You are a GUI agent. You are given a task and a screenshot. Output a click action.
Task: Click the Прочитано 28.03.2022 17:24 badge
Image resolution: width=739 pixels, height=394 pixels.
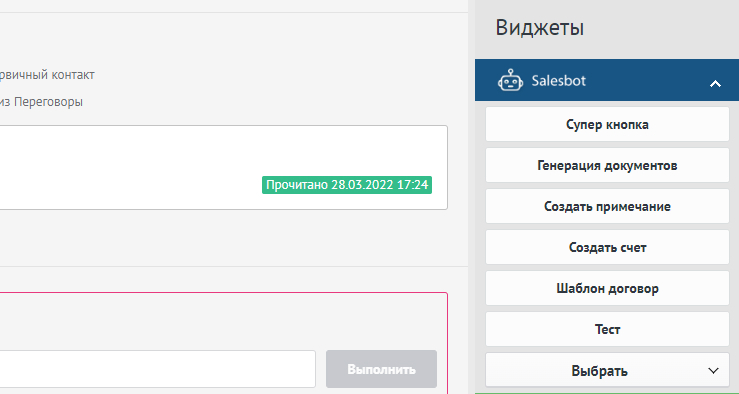347,185
